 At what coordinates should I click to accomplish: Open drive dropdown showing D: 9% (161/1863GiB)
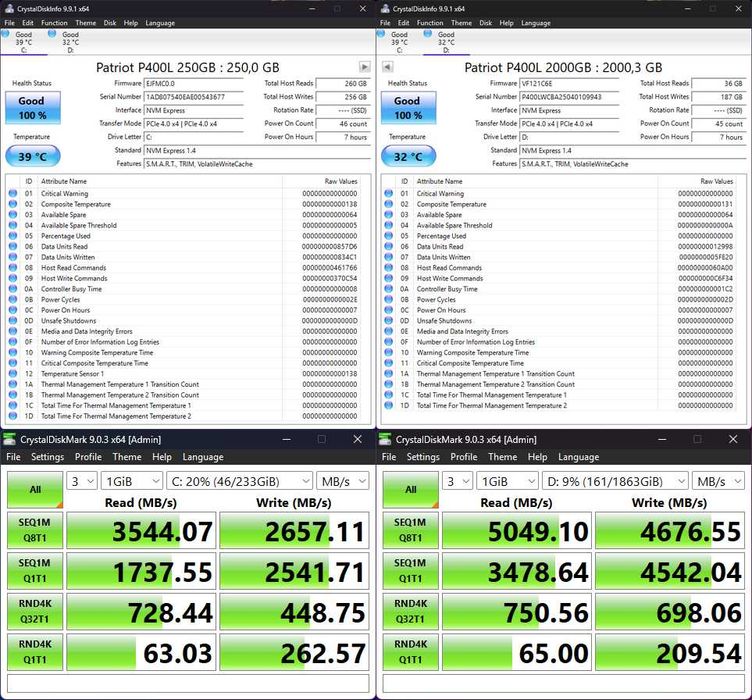click(x=615, y=481)
